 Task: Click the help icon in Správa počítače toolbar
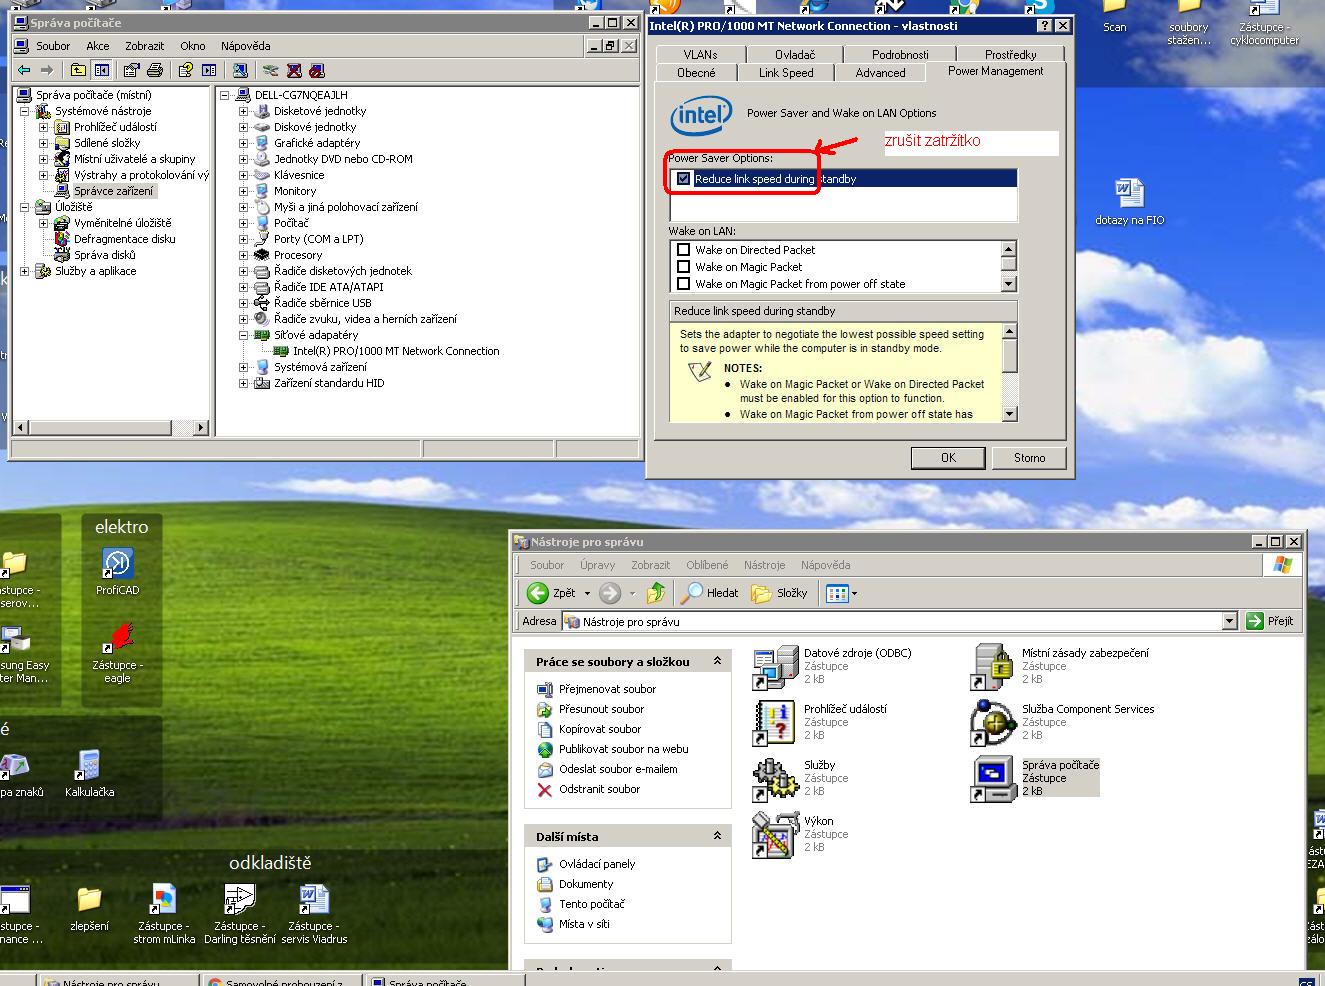(x=185, y=70)
